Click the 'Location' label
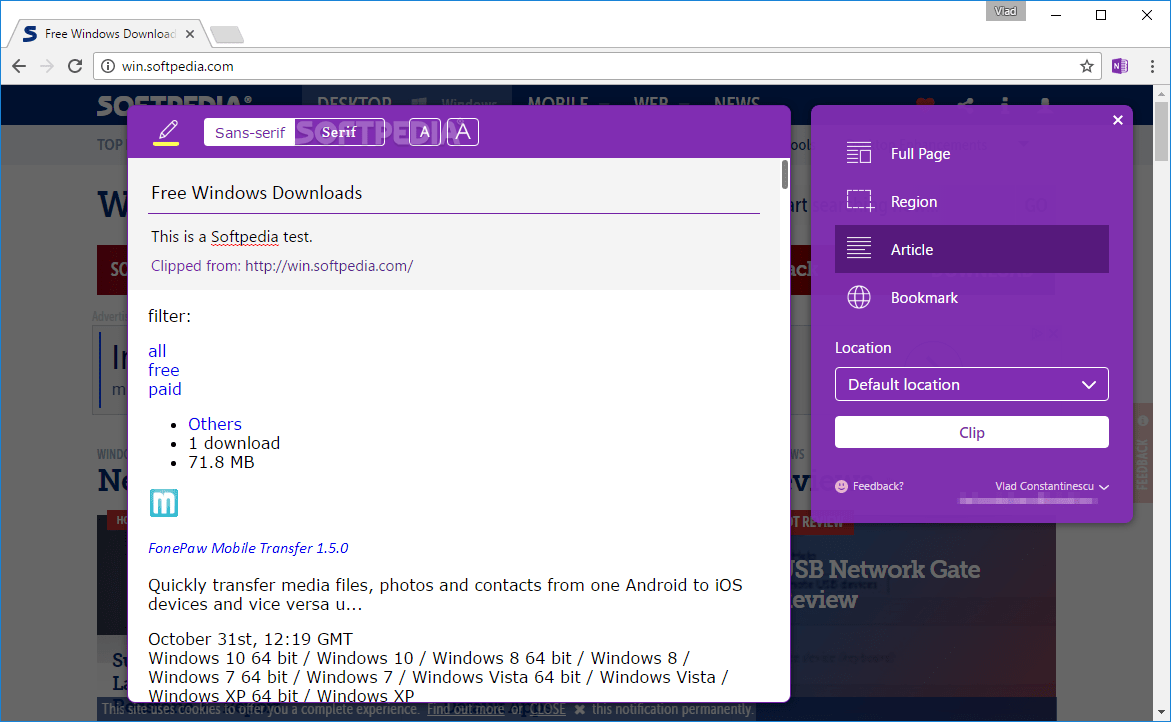 [863, 348]
